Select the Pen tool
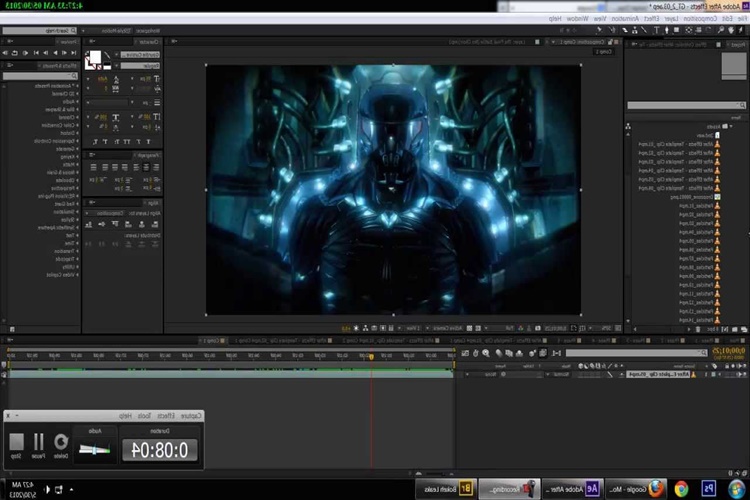Viewport: 750px width, 500px height. click(667, 30)
